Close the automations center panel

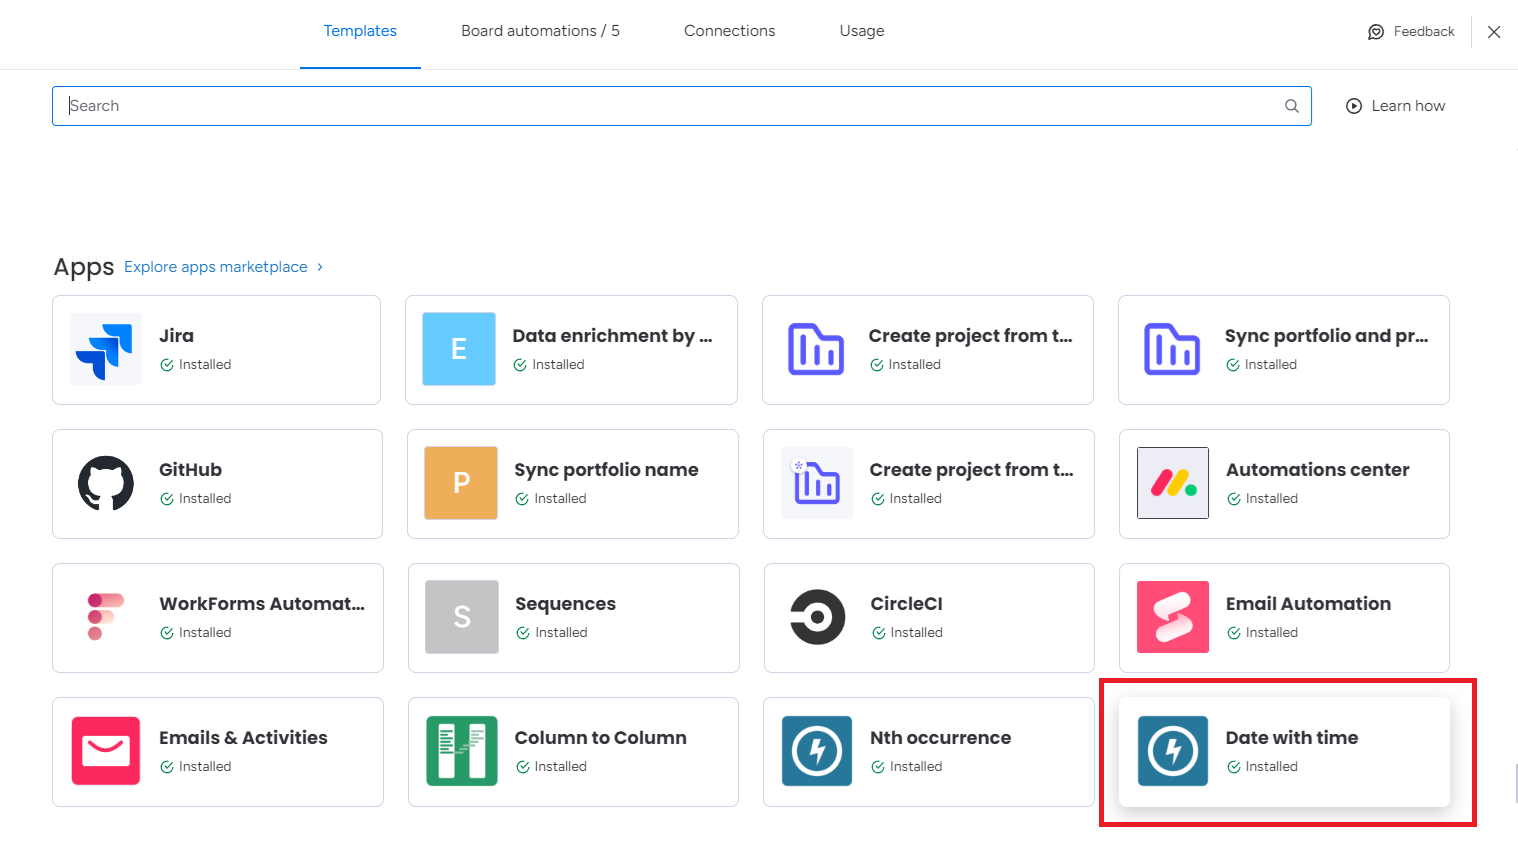[x=1494, y=32]
